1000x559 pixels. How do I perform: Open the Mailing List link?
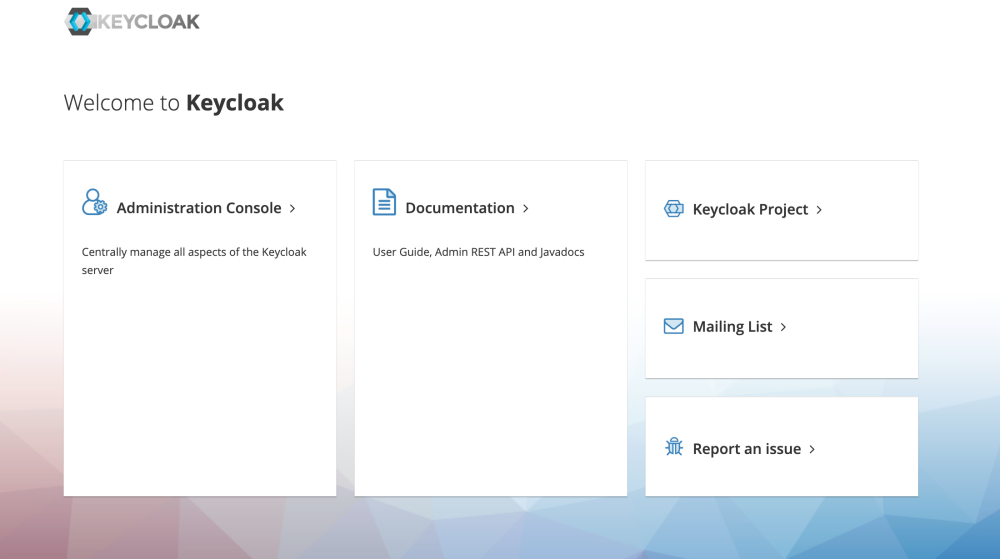click(x=732, y=326)
